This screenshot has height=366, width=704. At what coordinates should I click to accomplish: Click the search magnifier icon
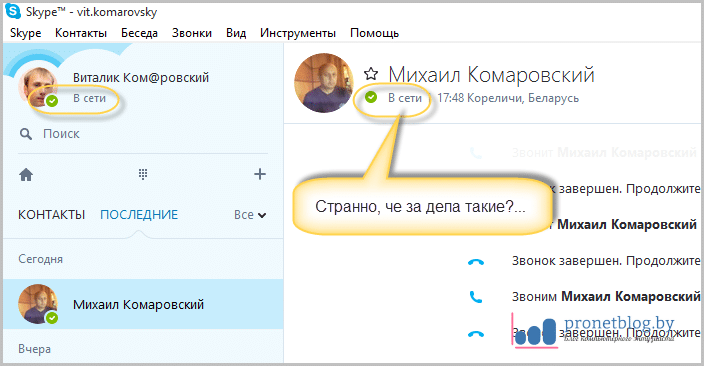coord(26,134)
